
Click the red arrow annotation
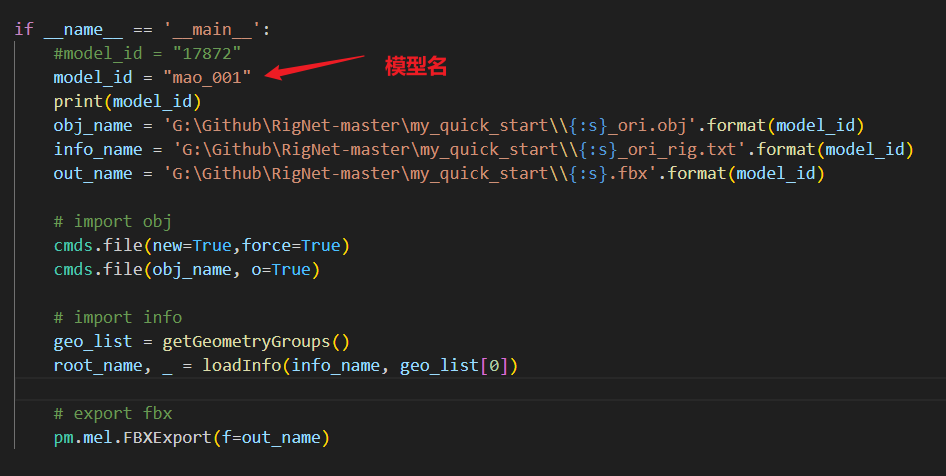point(314,67)
